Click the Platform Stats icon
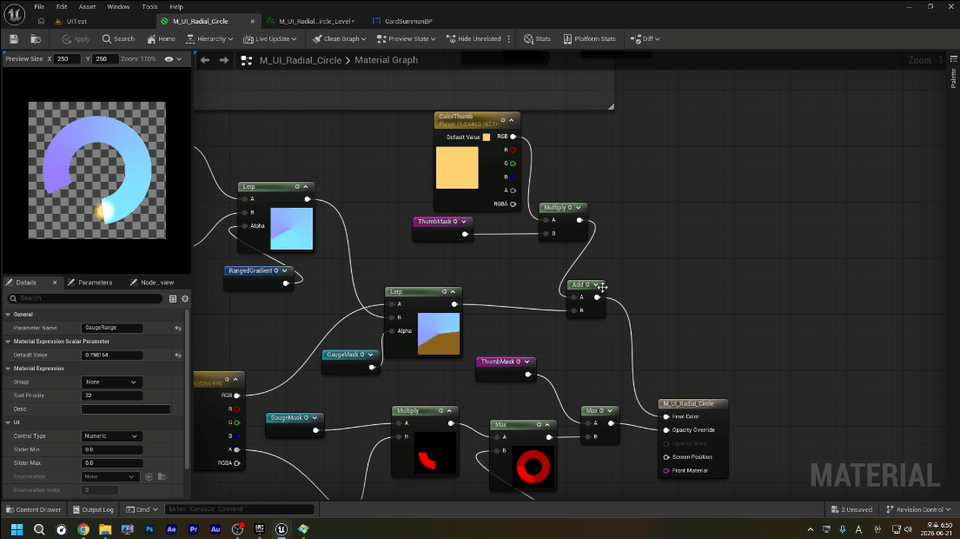This screenshot has height=539, width=960. pos(589,39)
